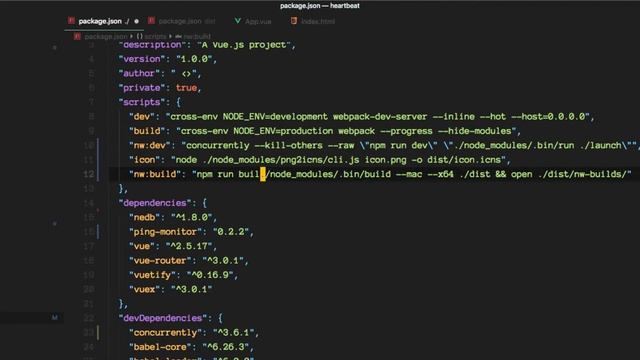Click the "build" script key
Screen dimensions: 640x360
[x=147, y=131]
